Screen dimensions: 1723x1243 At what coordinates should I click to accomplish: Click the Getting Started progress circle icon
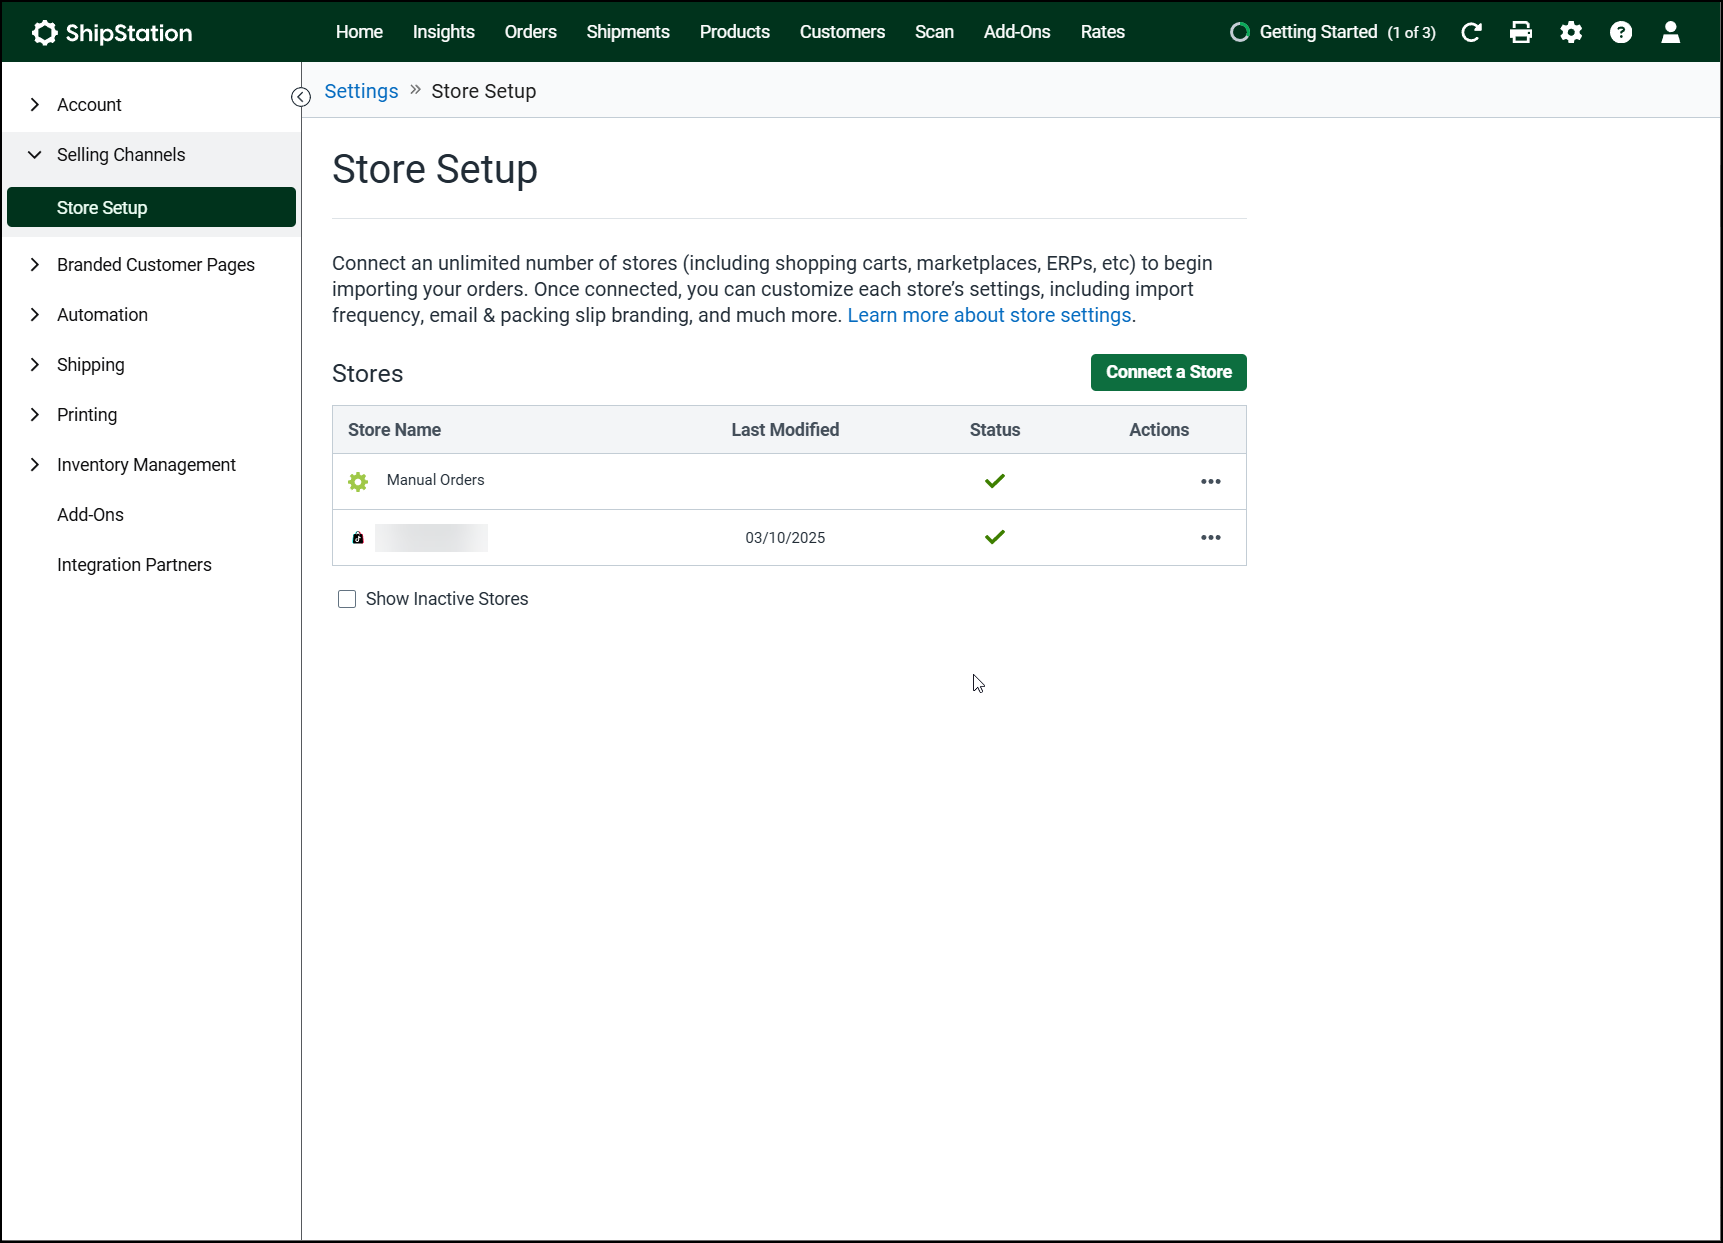[1240, 32]
